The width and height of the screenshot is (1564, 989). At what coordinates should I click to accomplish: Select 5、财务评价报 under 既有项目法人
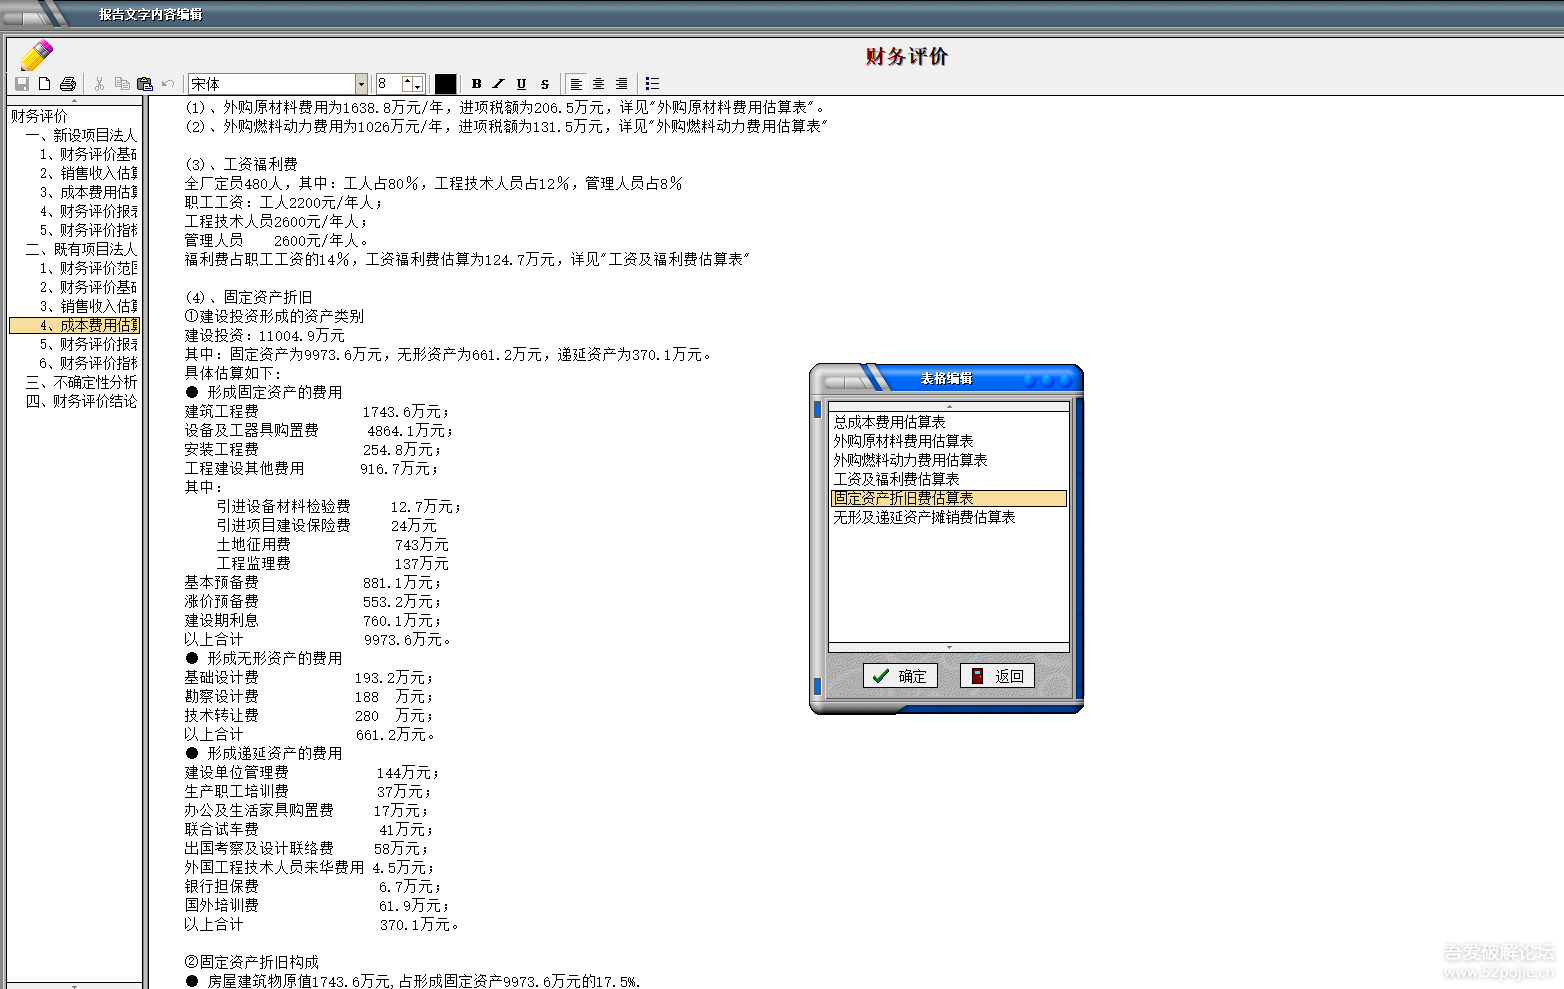[88, 344]
